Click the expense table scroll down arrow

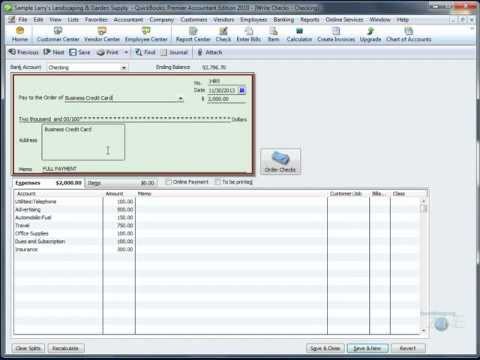[x=424, y=330]
